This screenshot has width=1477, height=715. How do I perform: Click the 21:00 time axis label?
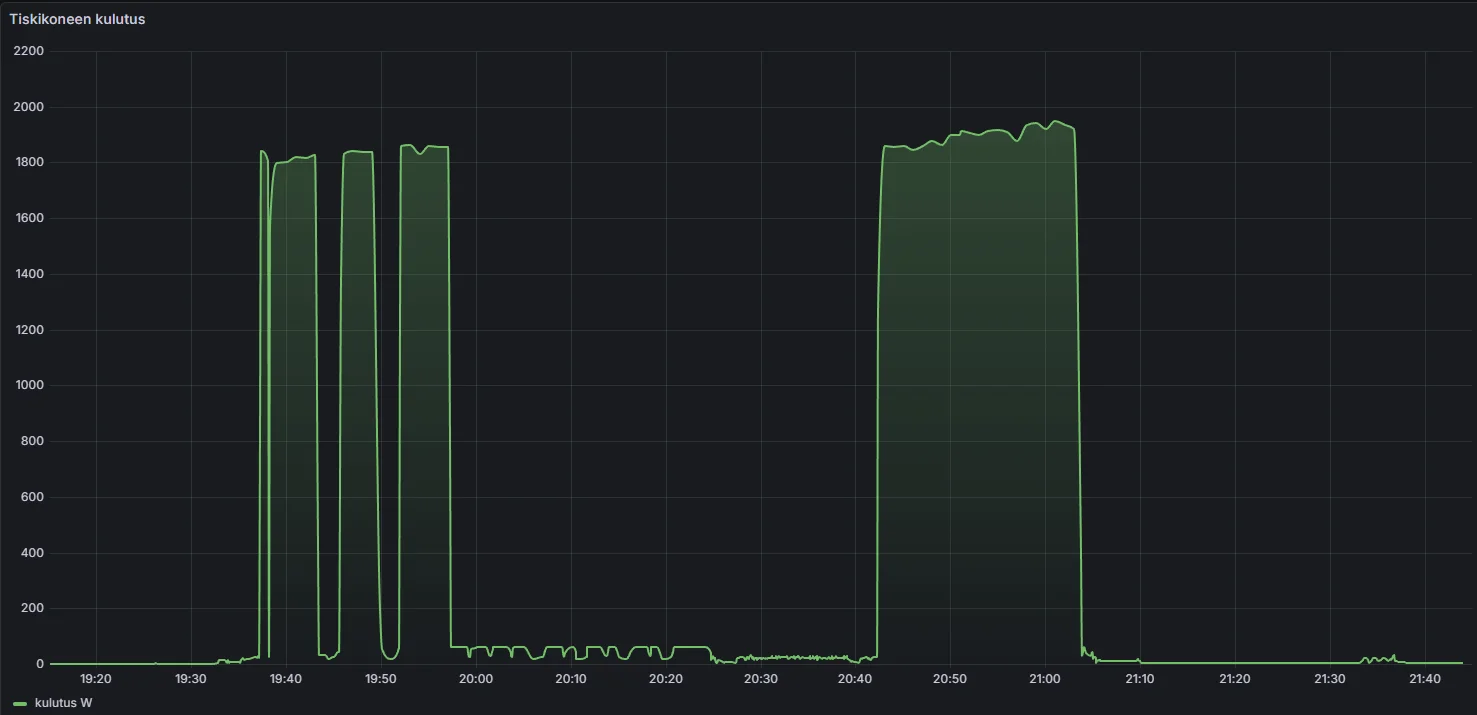pos(1045,679)
